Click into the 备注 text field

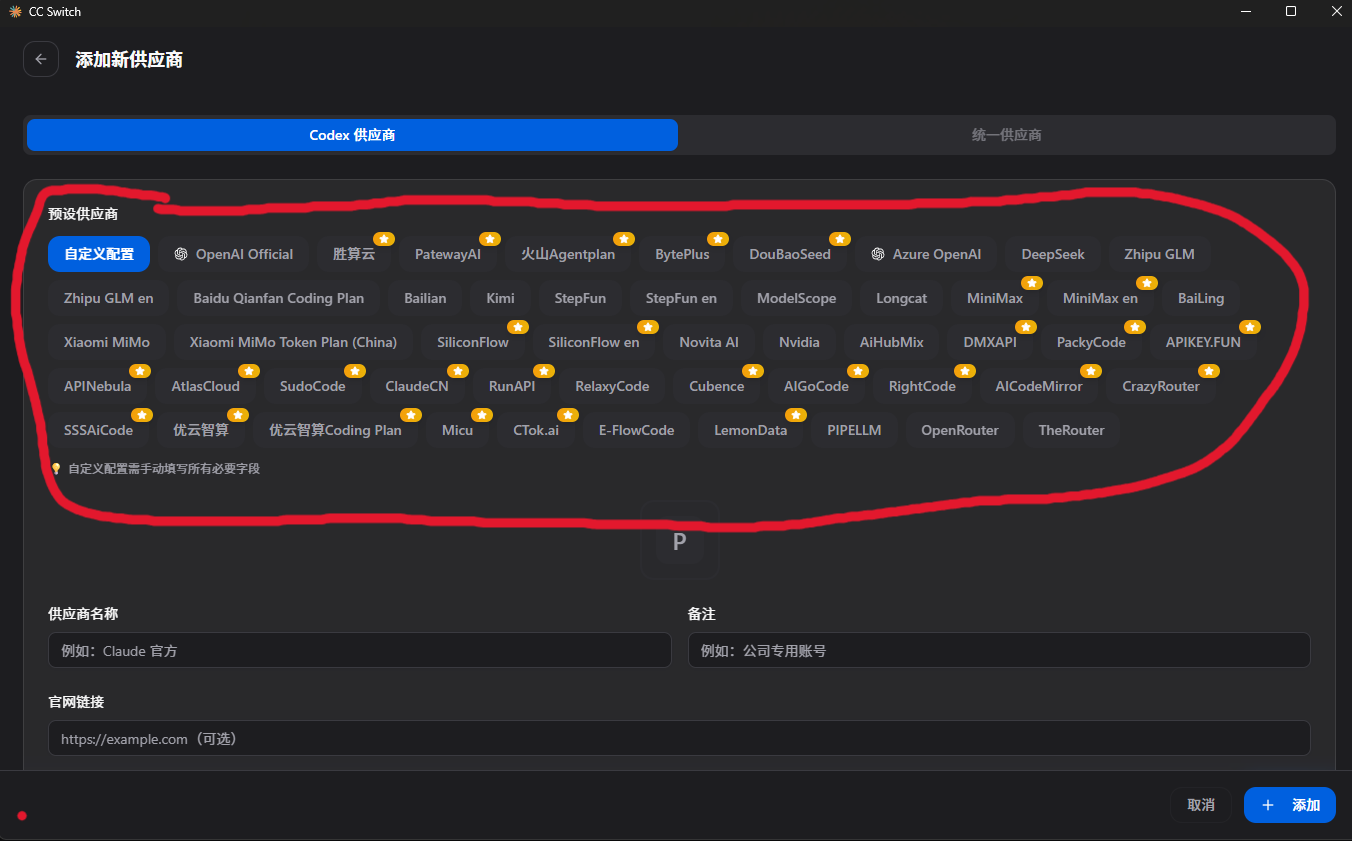(x=999, y=650)
